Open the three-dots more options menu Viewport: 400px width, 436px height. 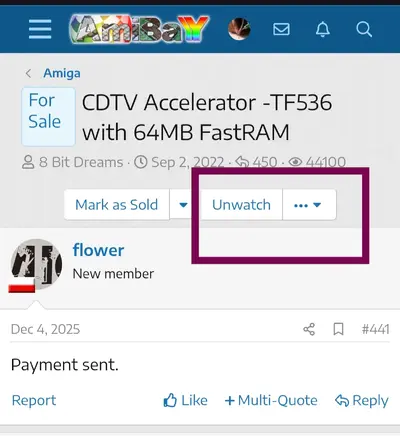tap(309, 205)
